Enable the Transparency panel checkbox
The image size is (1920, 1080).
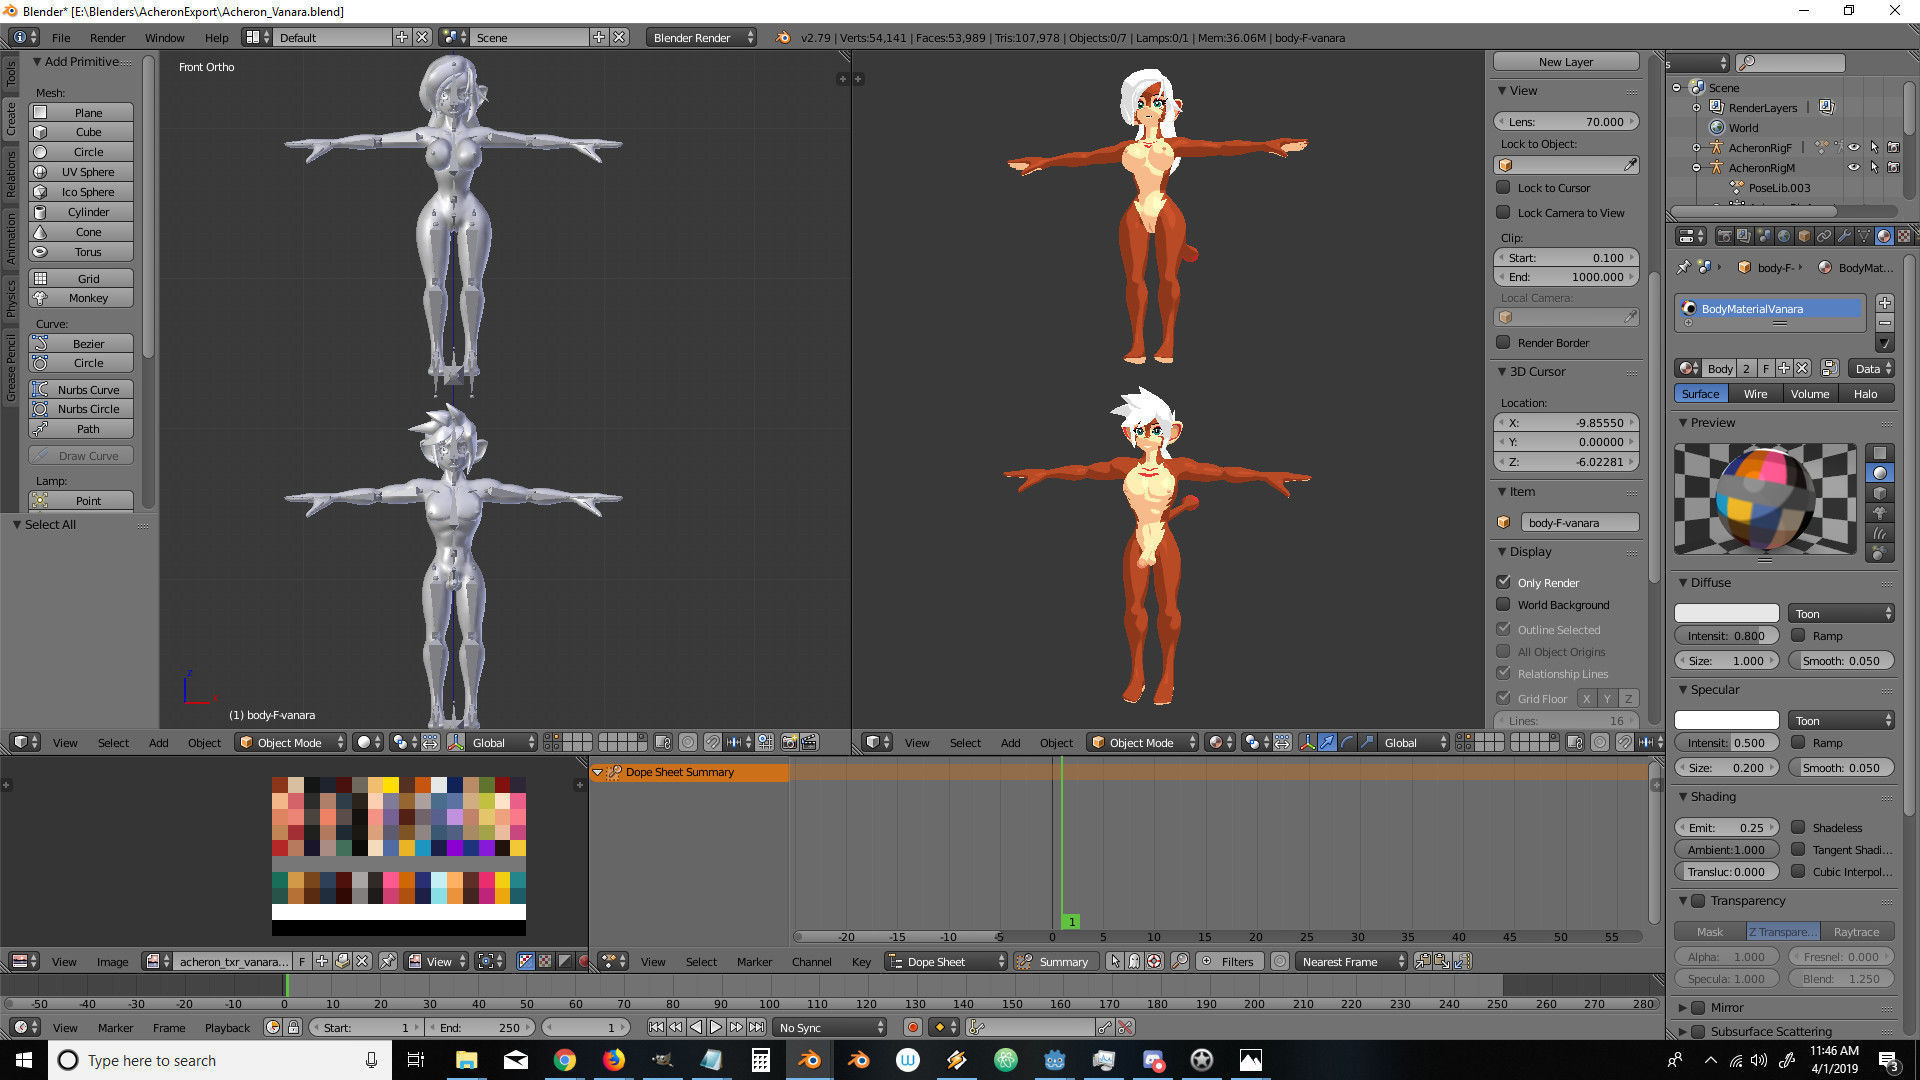click(x=1698, y=901)
